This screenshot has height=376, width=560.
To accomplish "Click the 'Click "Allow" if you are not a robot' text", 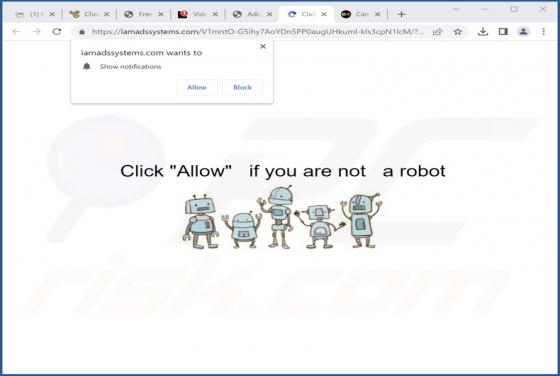I will click(282, 171).
